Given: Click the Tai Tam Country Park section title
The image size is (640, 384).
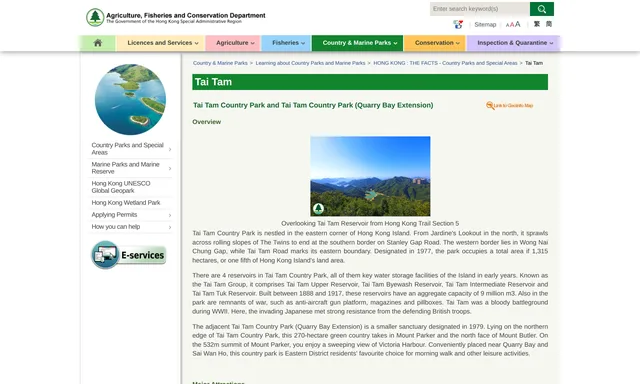Looking at the screenshot, I should coord(313,105).
